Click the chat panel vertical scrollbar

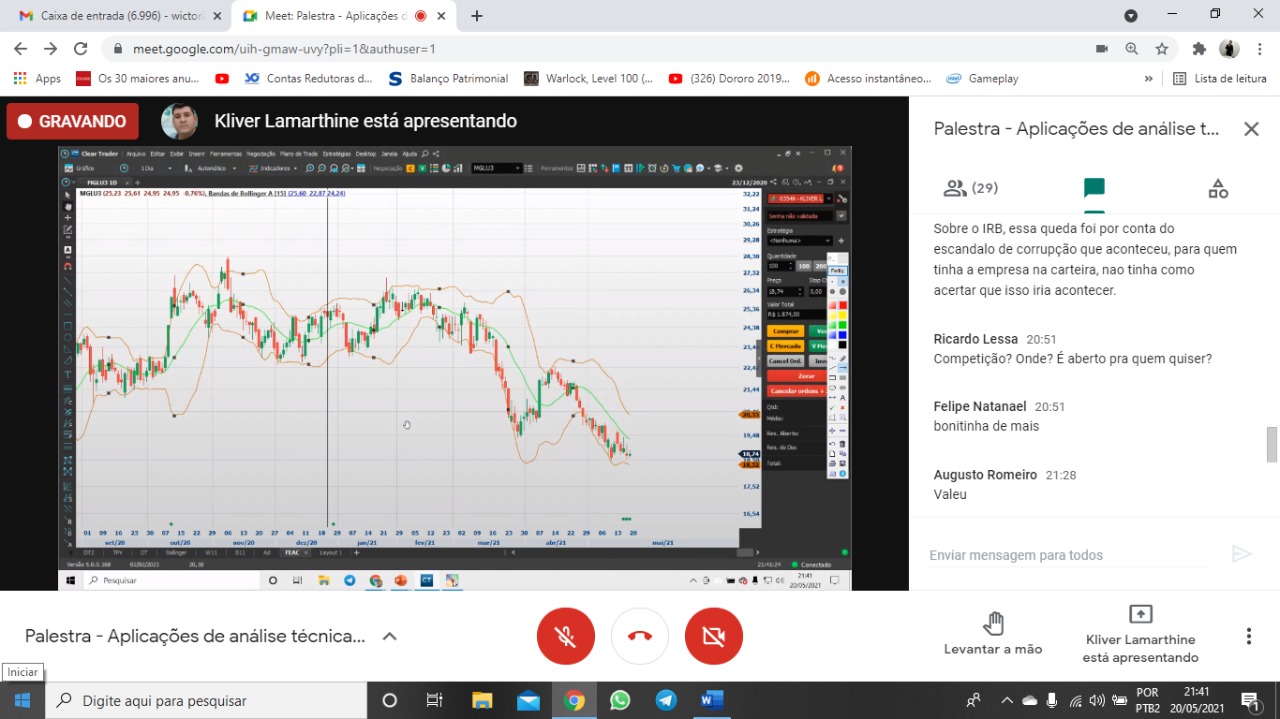[x=1272, y=444]
